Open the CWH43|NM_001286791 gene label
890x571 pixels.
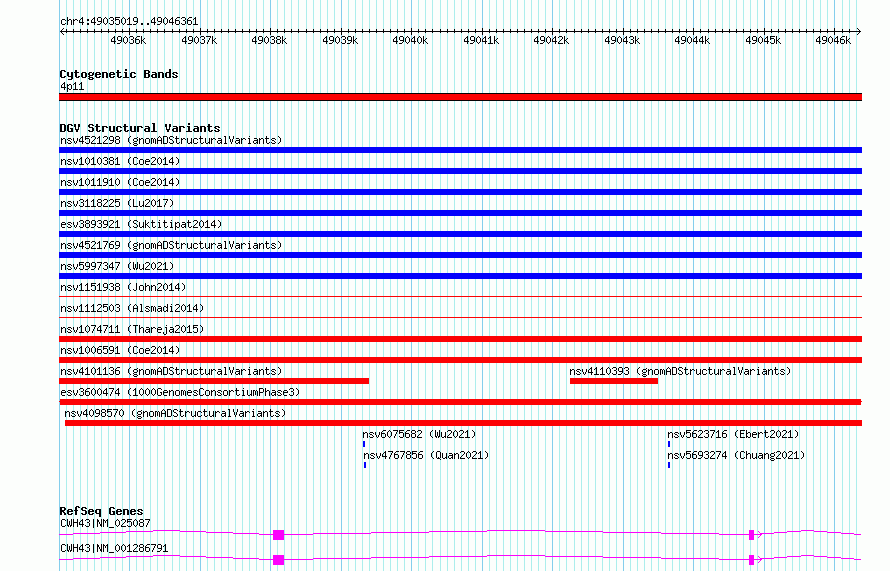point(114,548)
